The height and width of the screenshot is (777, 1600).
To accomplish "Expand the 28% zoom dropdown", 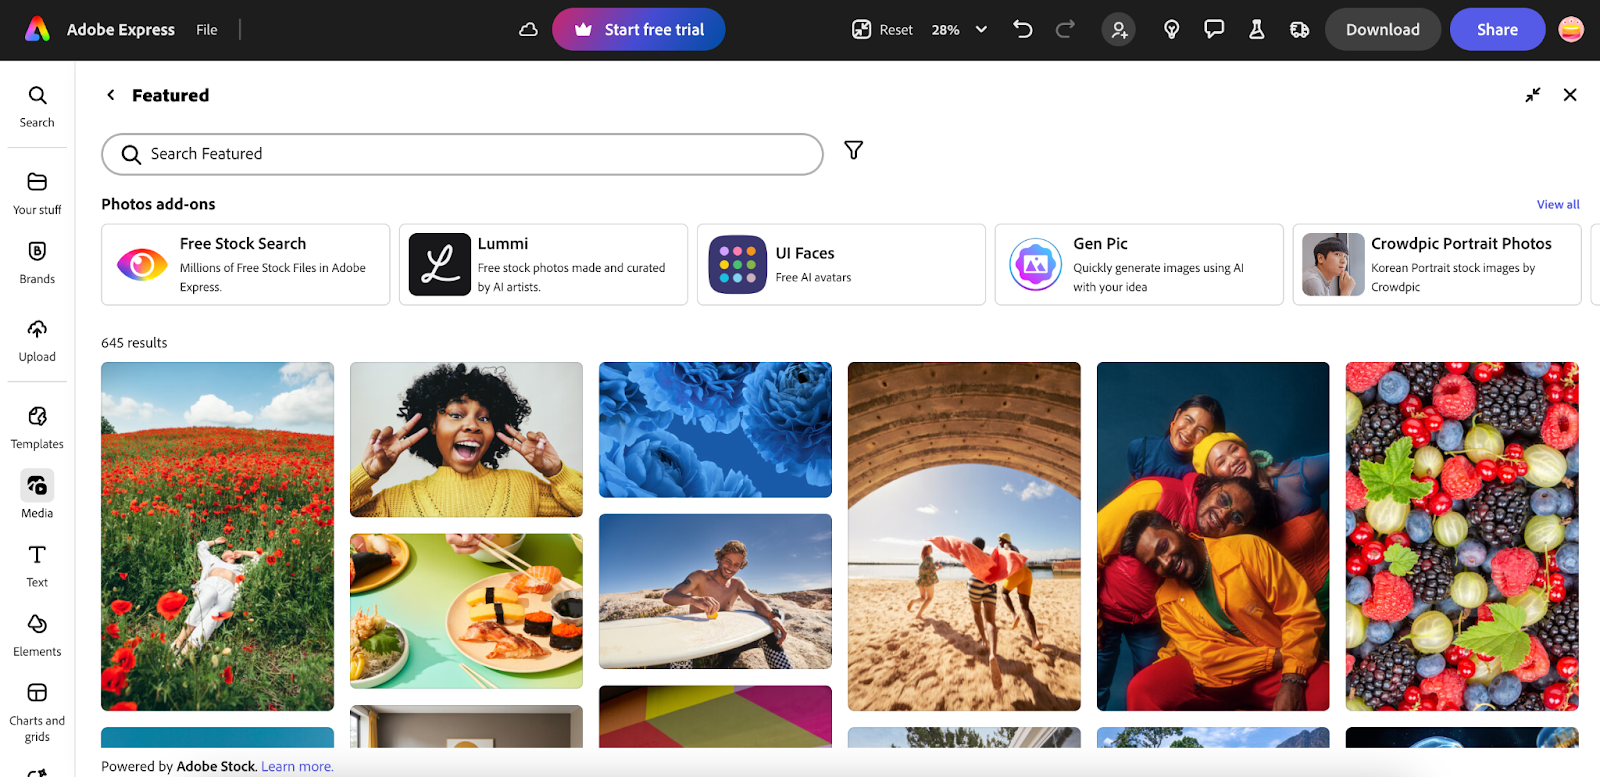I will pos(959,30).
